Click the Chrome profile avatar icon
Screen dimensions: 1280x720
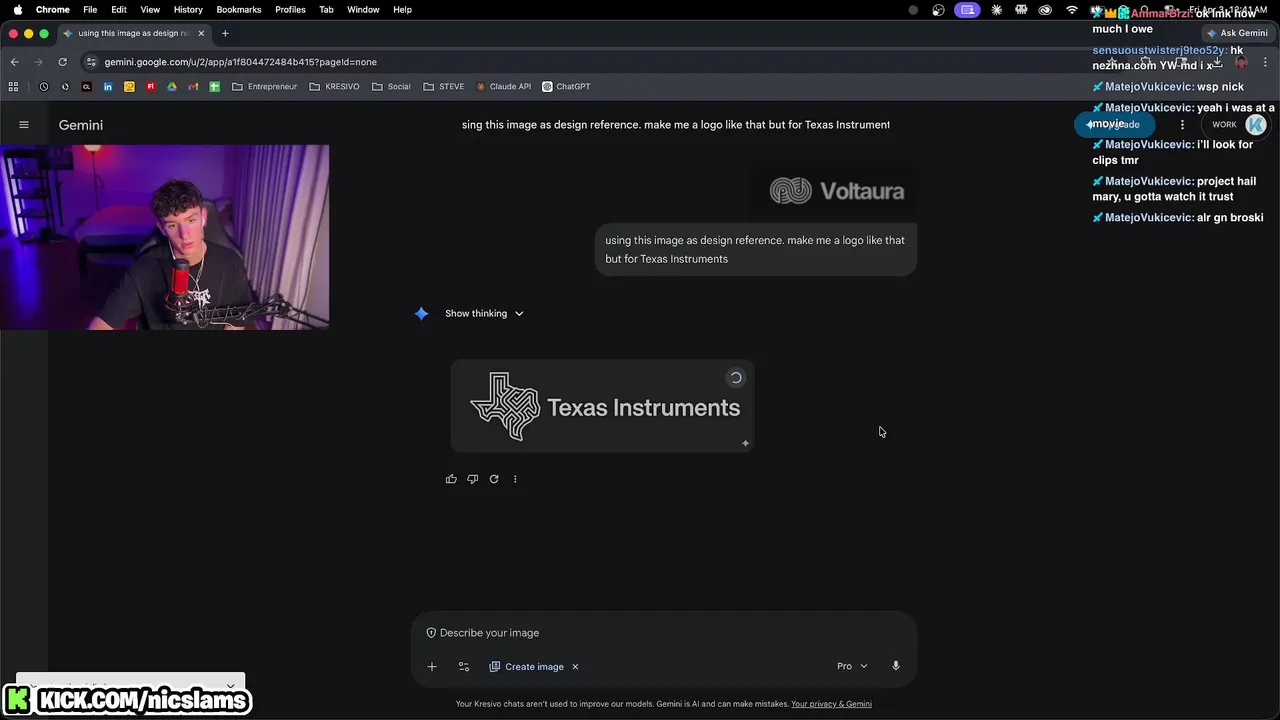click(x=1241, y=62)
